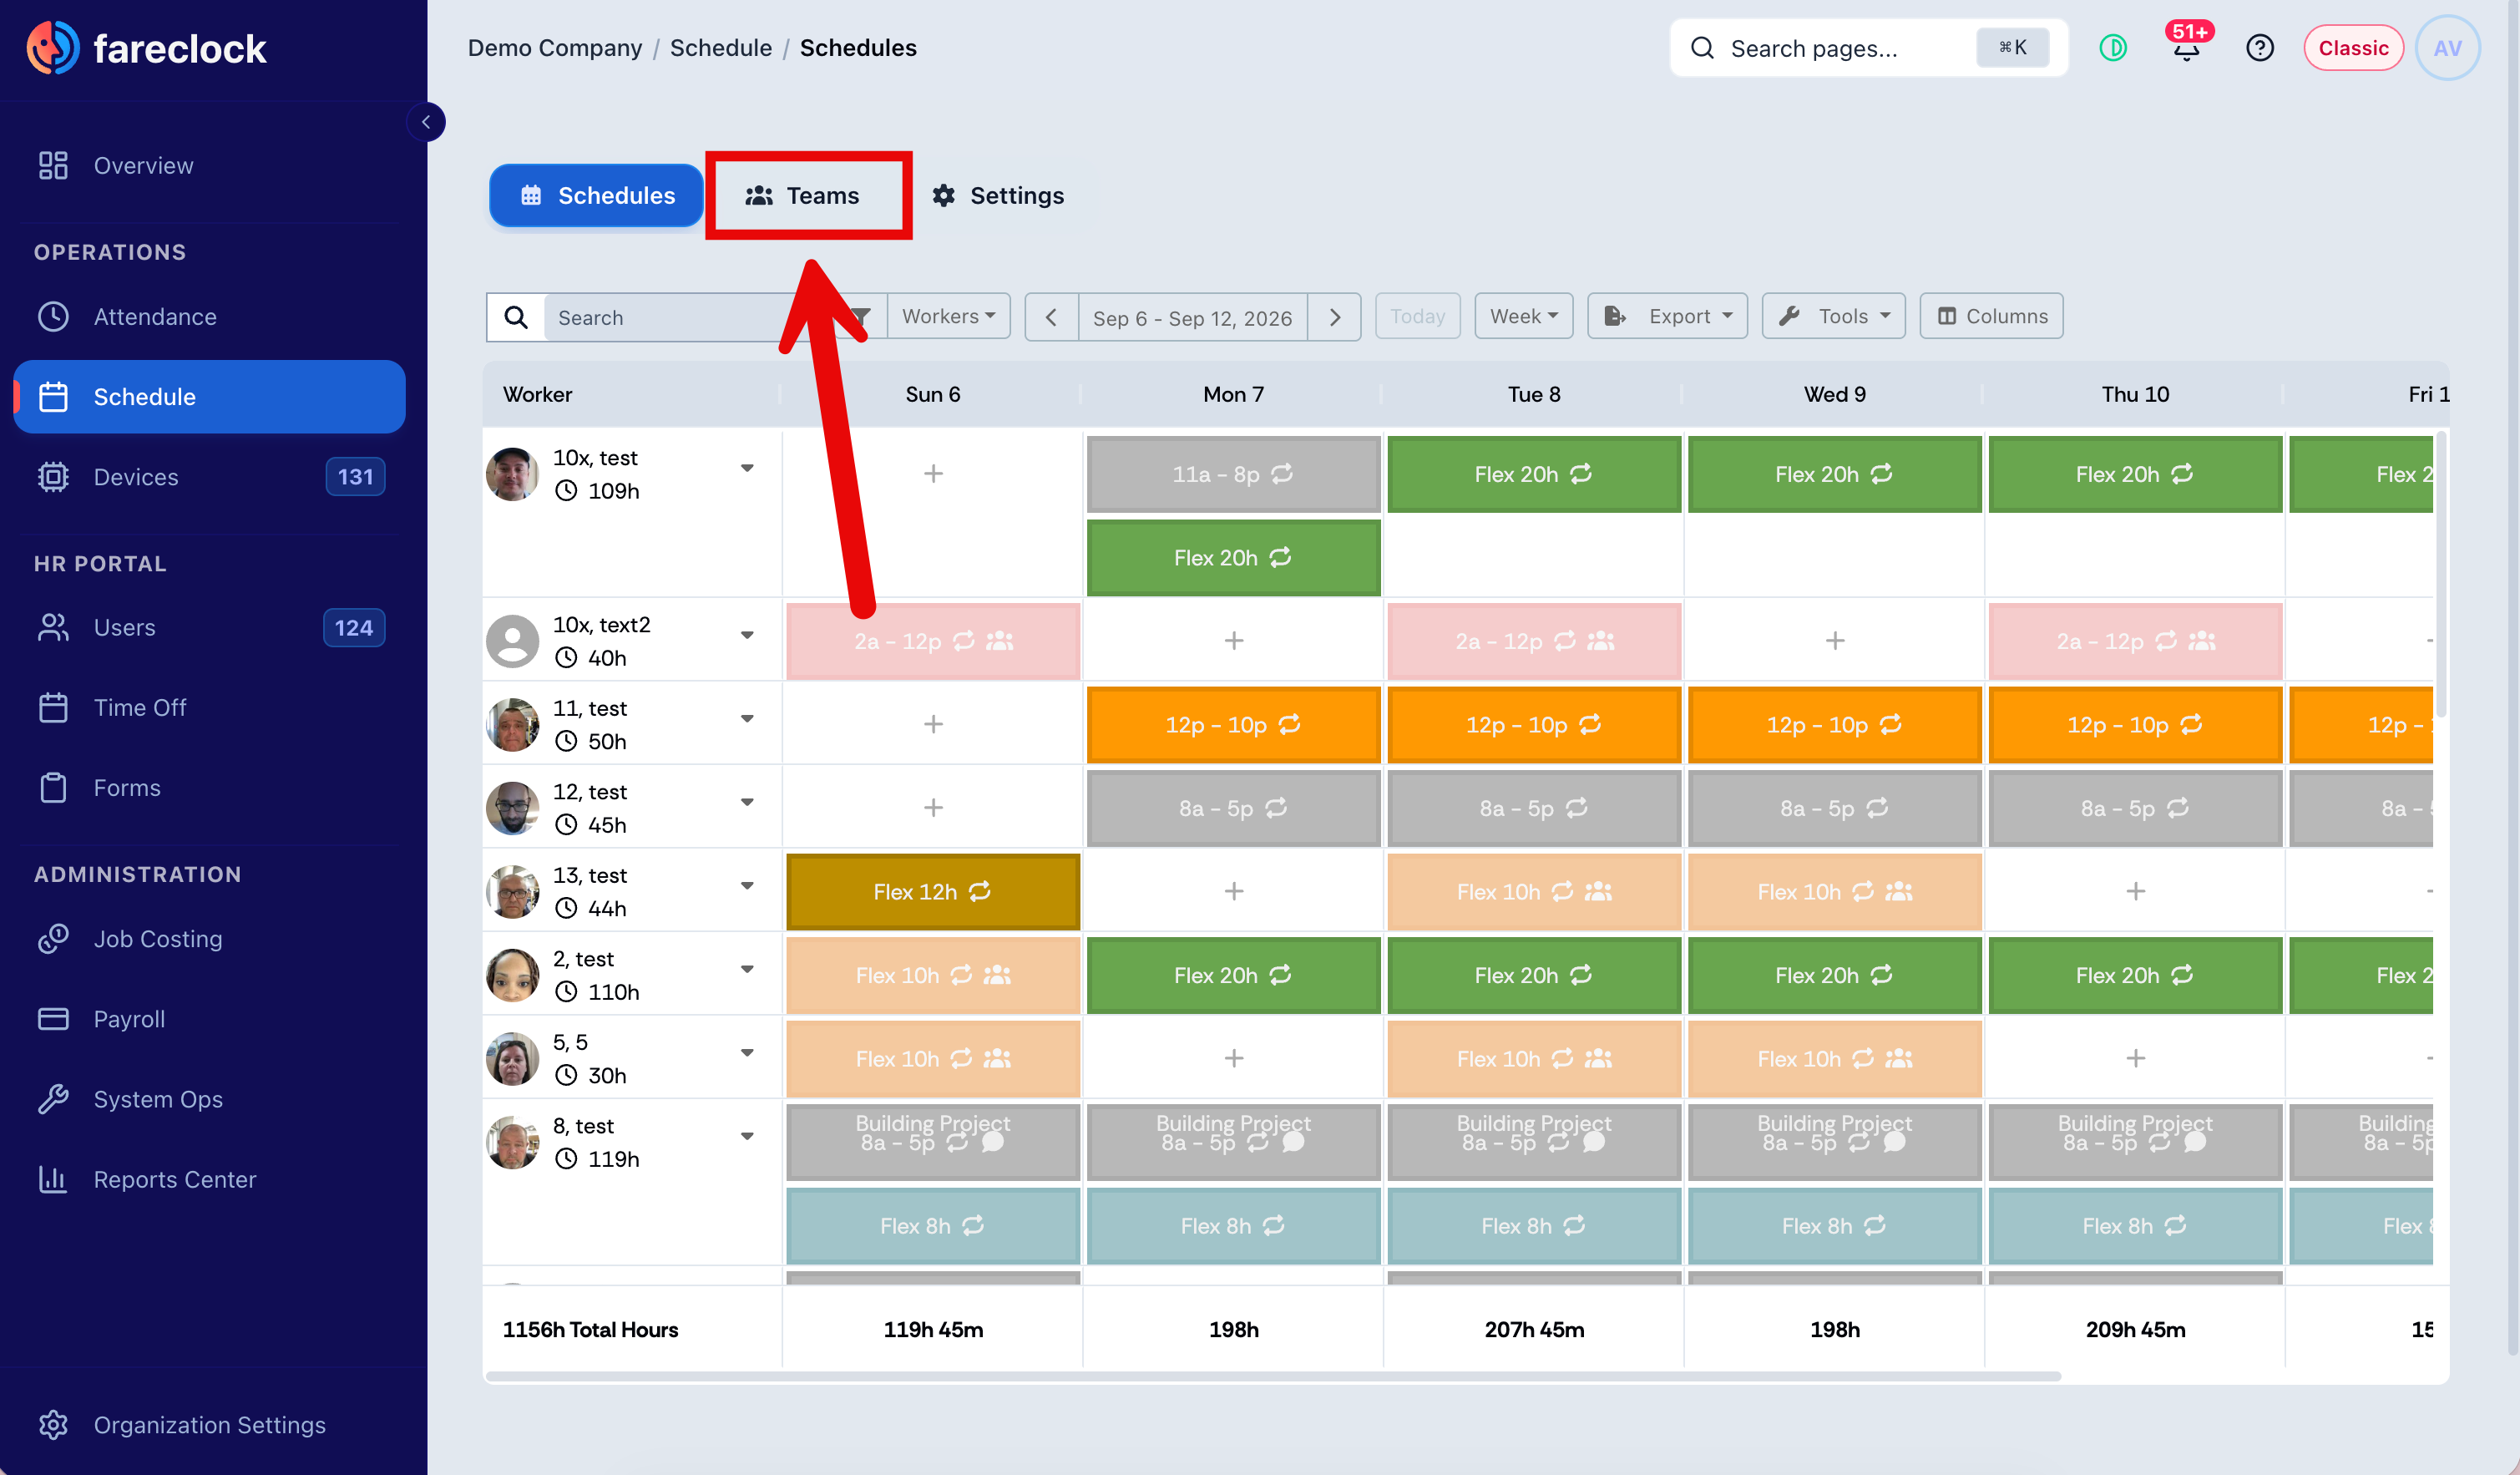Viewport: 2520px width, 1475px height.
Task: Toggle the Classic view switch
Action: point(2353,48)
